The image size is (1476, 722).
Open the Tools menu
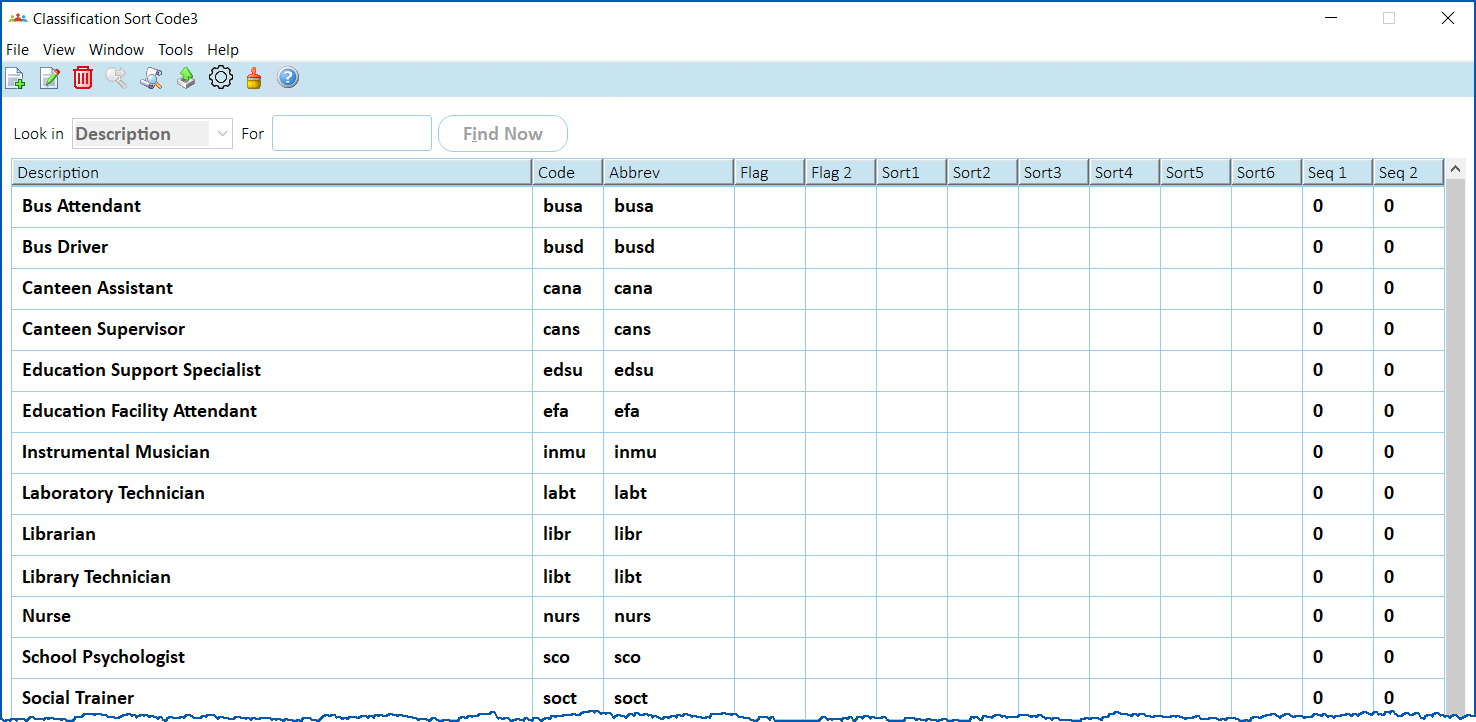click(175, 49)
